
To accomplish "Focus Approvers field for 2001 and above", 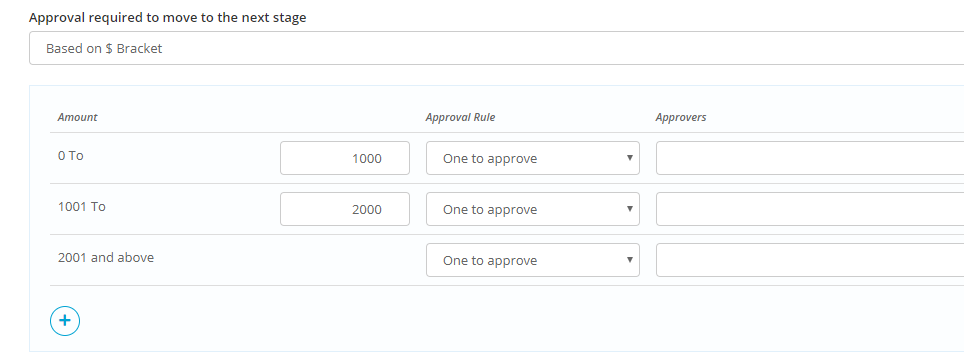I will (810, 260).
